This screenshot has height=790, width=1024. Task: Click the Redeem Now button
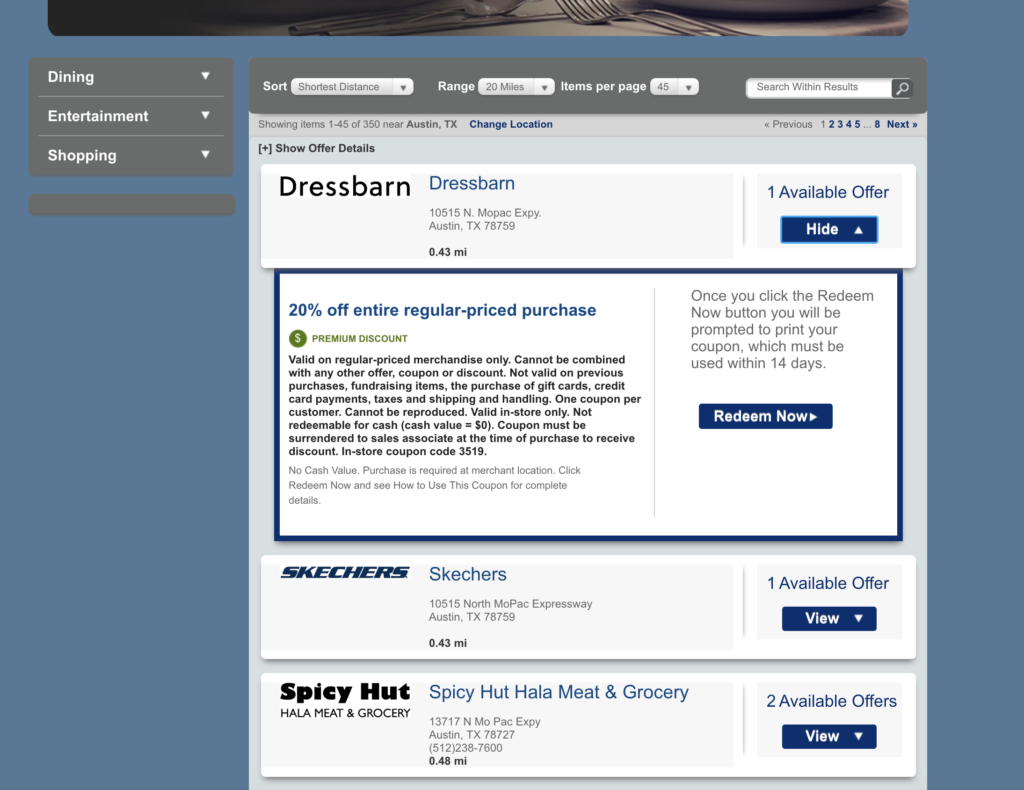765,416
